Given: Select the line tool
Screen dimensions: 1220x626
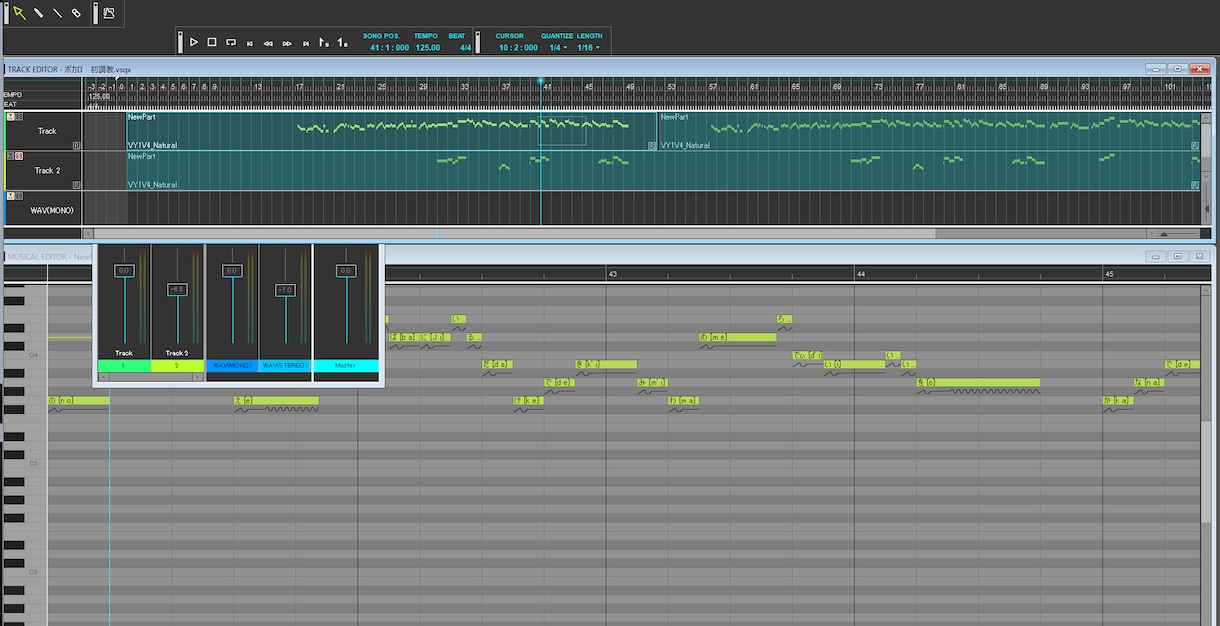Looking at the screenshot, I should coord(57,13).
